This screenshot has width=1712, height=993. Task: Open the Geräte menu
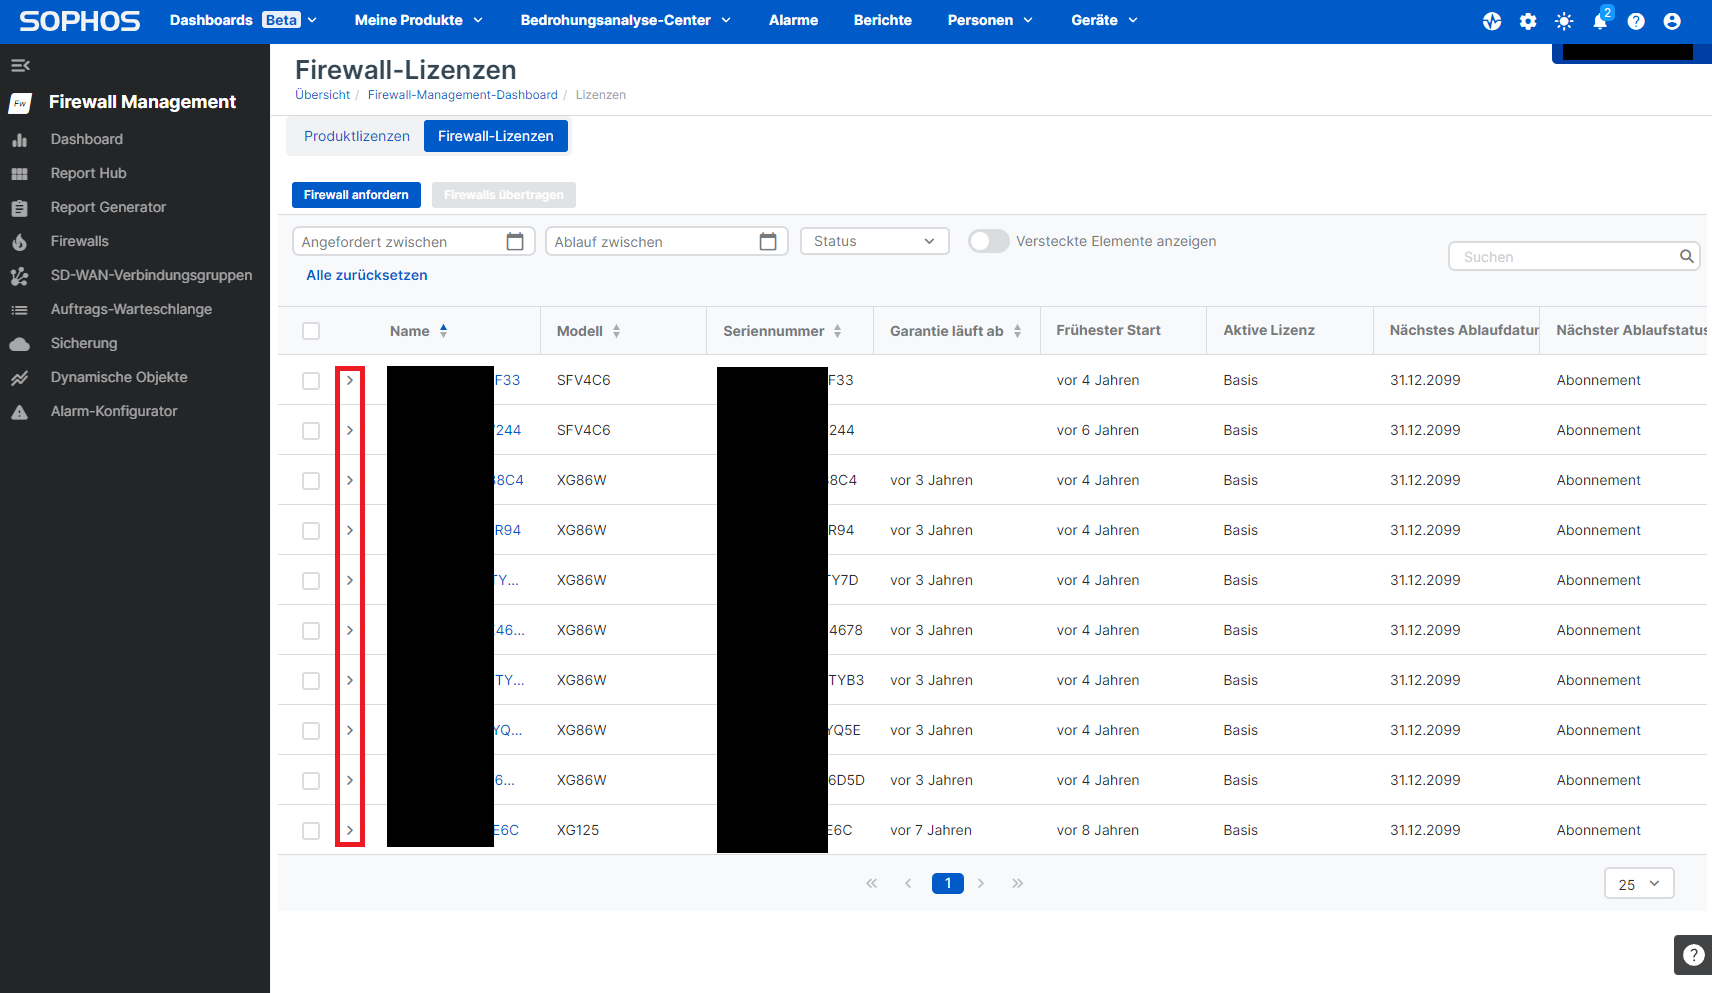click(1104, 20)
